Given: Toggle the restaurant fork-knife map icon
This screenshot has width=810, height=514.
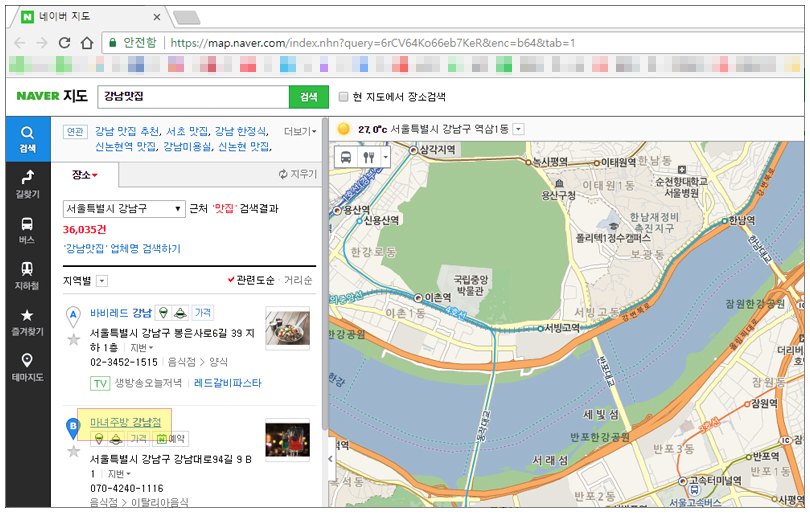Looking at the screenshot, I should tap(368, 157).
